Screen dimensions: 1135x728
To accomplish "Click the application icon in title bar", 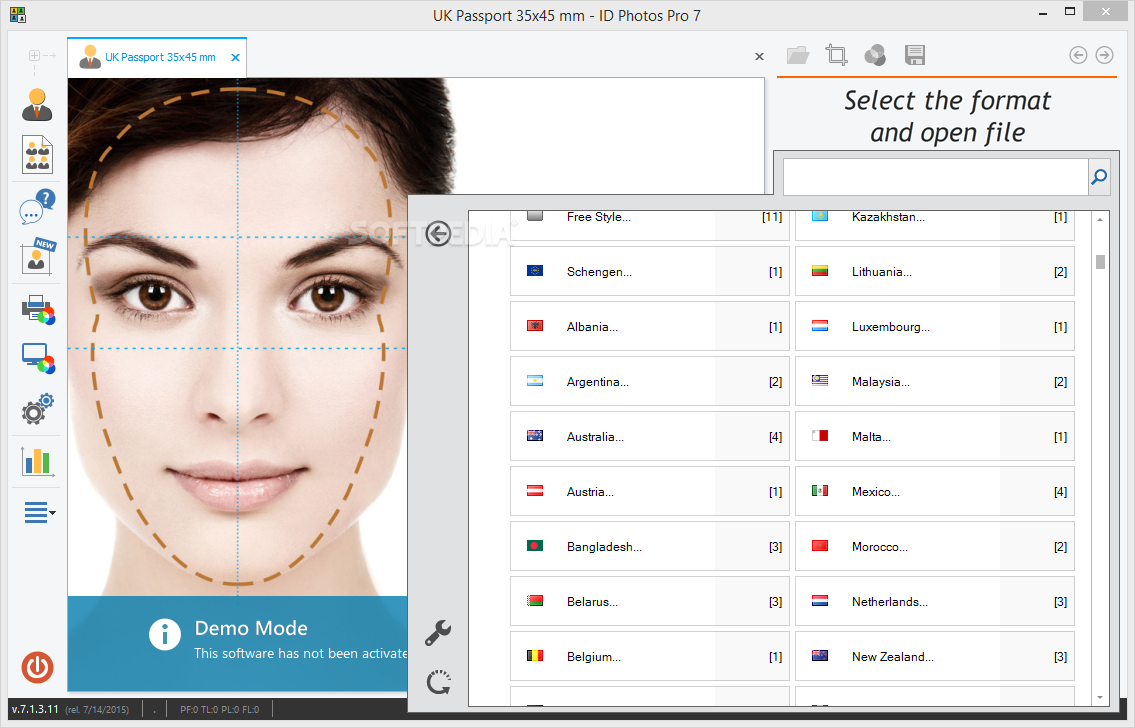I will (x=17, y=14).
